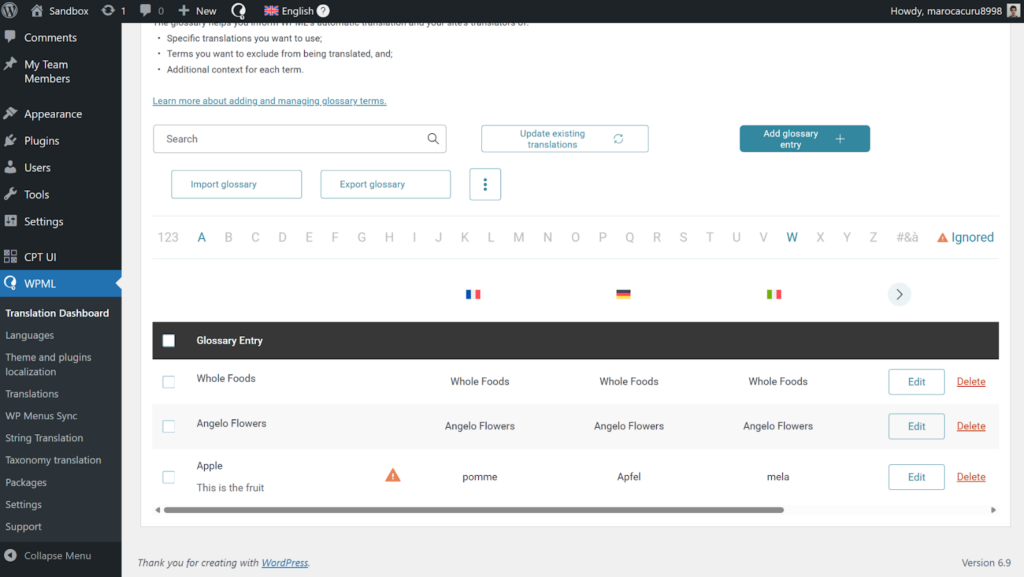Image resolution: width=1024 pixels, height=577 pixels.
Task: Open the WordPress logo menu
Action: pos(10,10)
